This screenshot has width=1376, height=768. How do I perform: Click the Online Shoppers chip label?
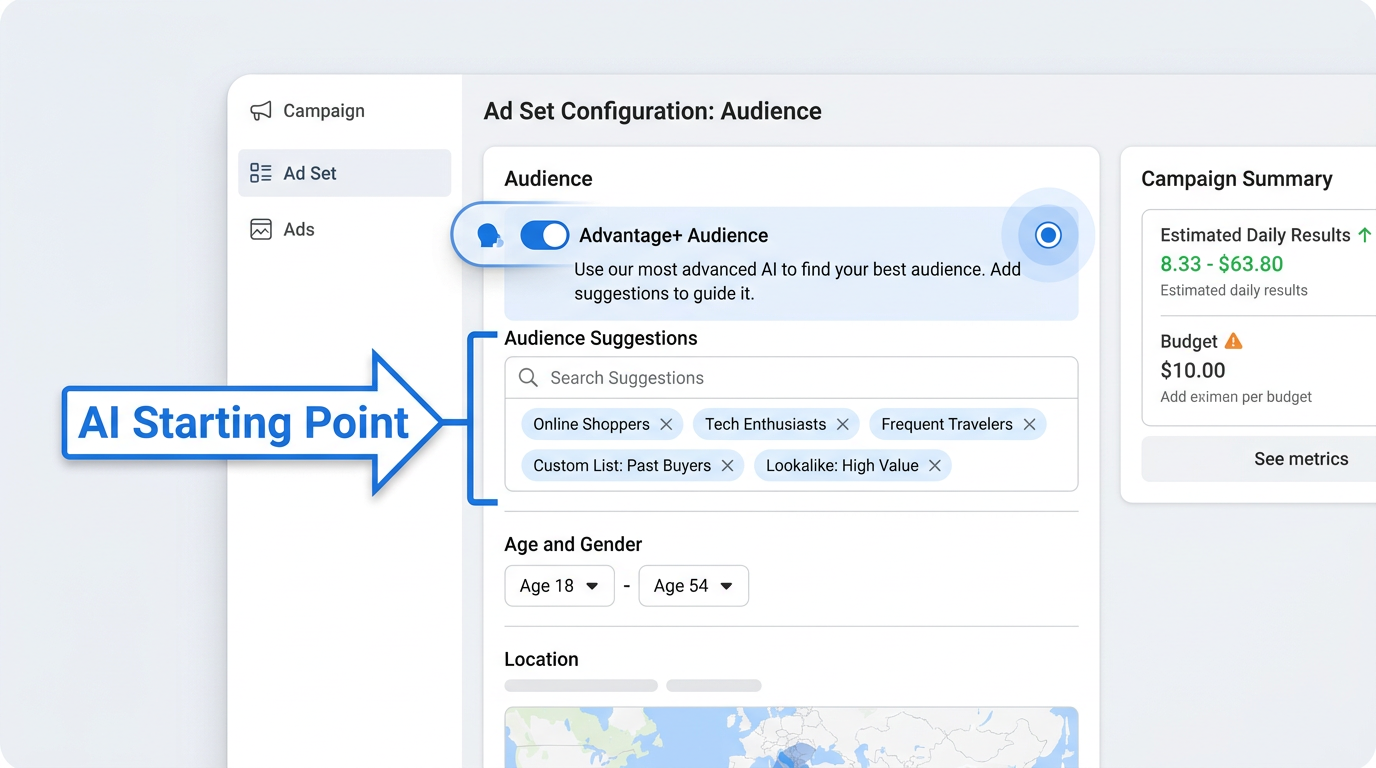(591, 424)
